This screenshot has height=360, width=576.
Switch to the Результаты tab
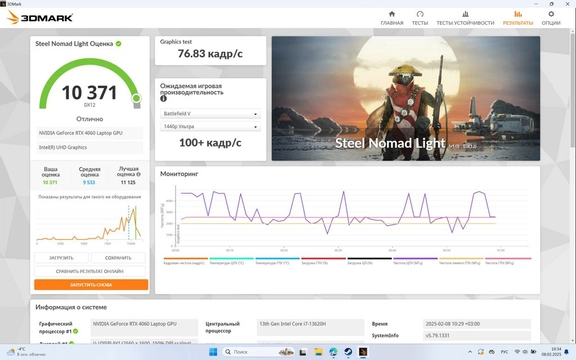[518, 18]
